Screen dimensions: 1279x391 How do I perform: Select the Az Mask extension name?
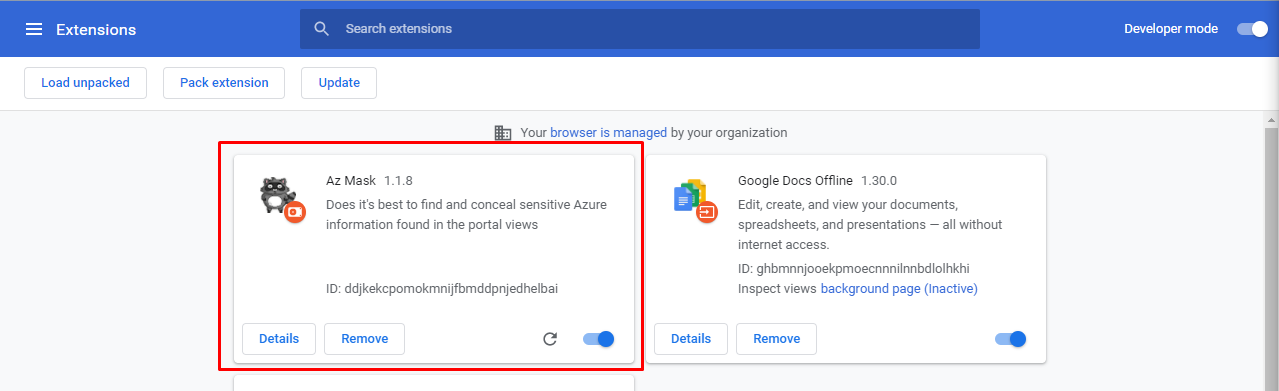pyautogui.click(x=351, y=181)
